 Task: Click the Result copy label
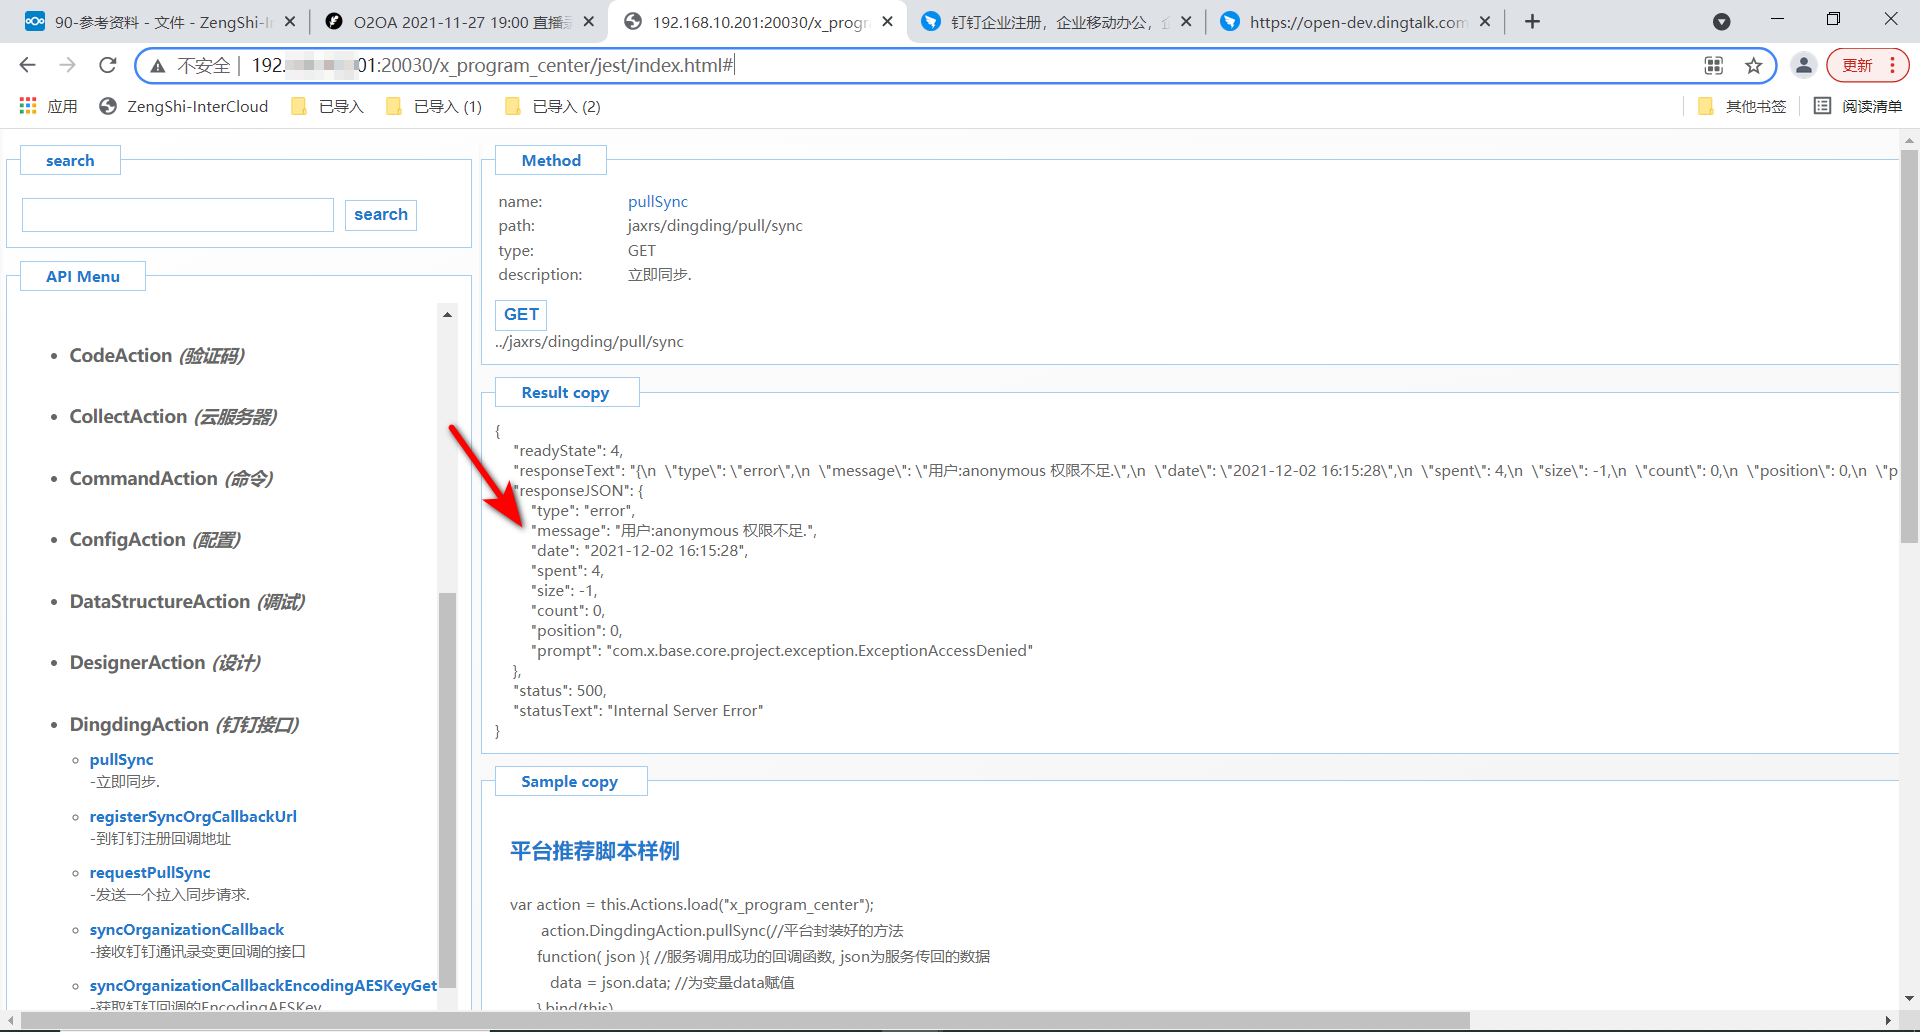click(x=565, y=393)
